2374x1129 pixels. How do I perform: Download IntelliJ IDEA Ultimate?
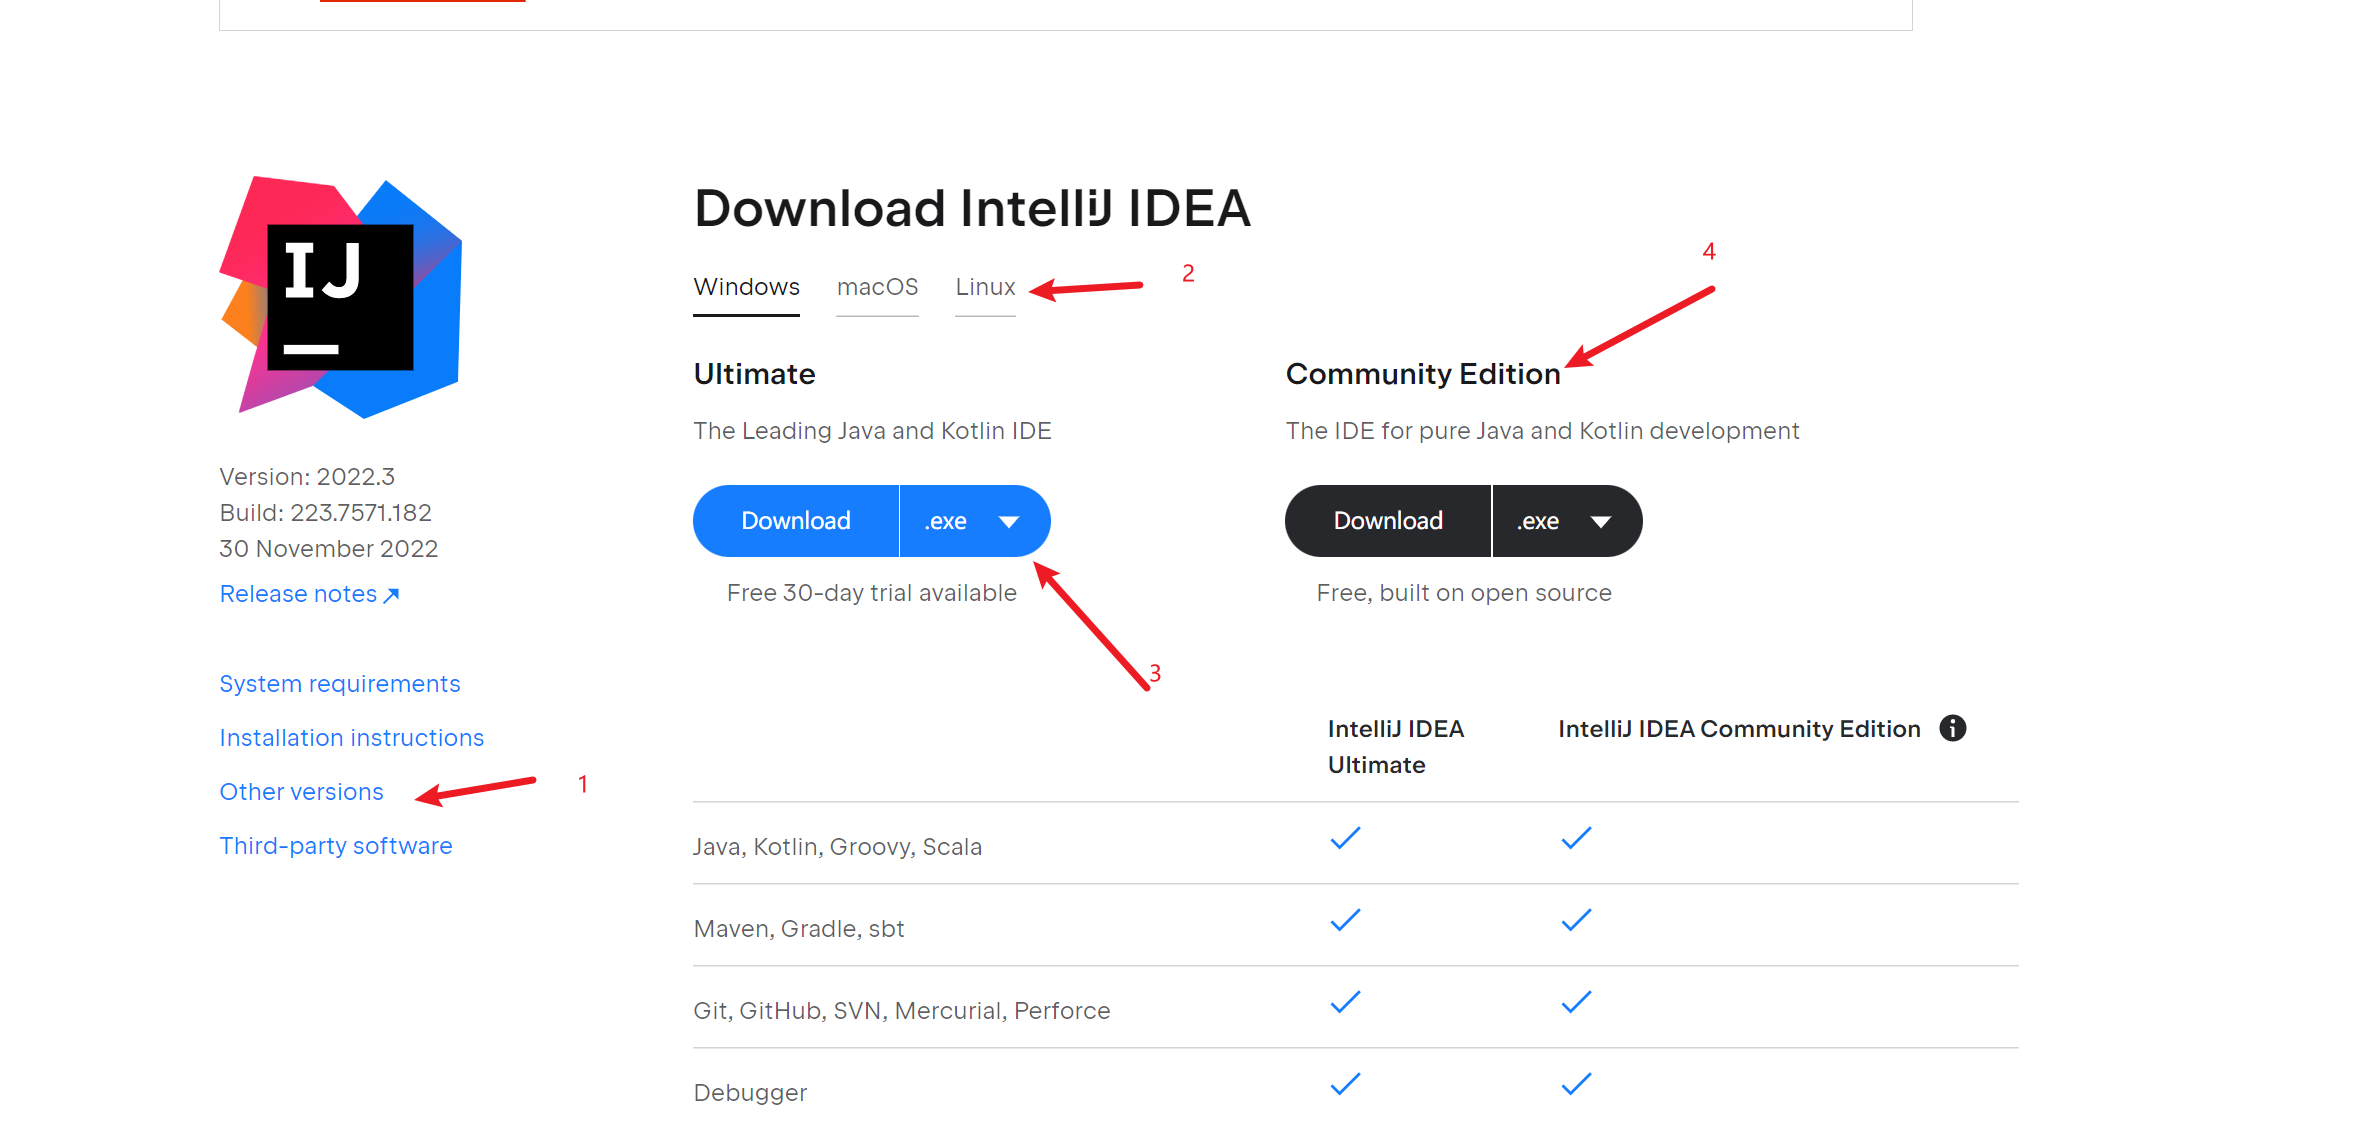pos(796,521)
